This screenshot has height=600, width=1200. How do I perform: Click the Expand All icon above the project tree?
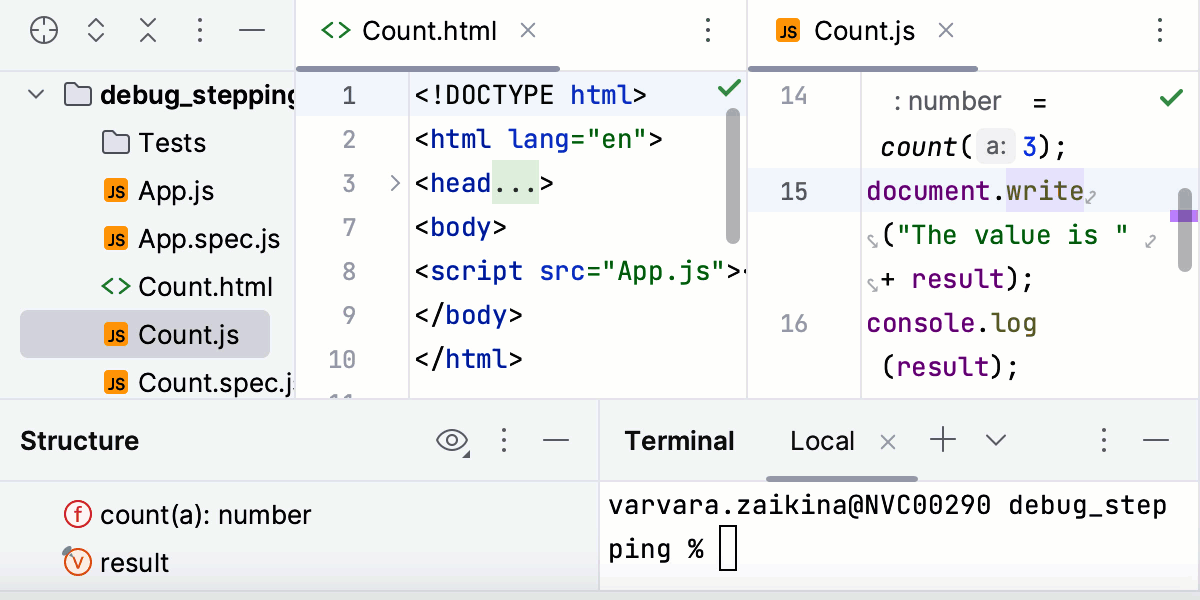[95, 31]
